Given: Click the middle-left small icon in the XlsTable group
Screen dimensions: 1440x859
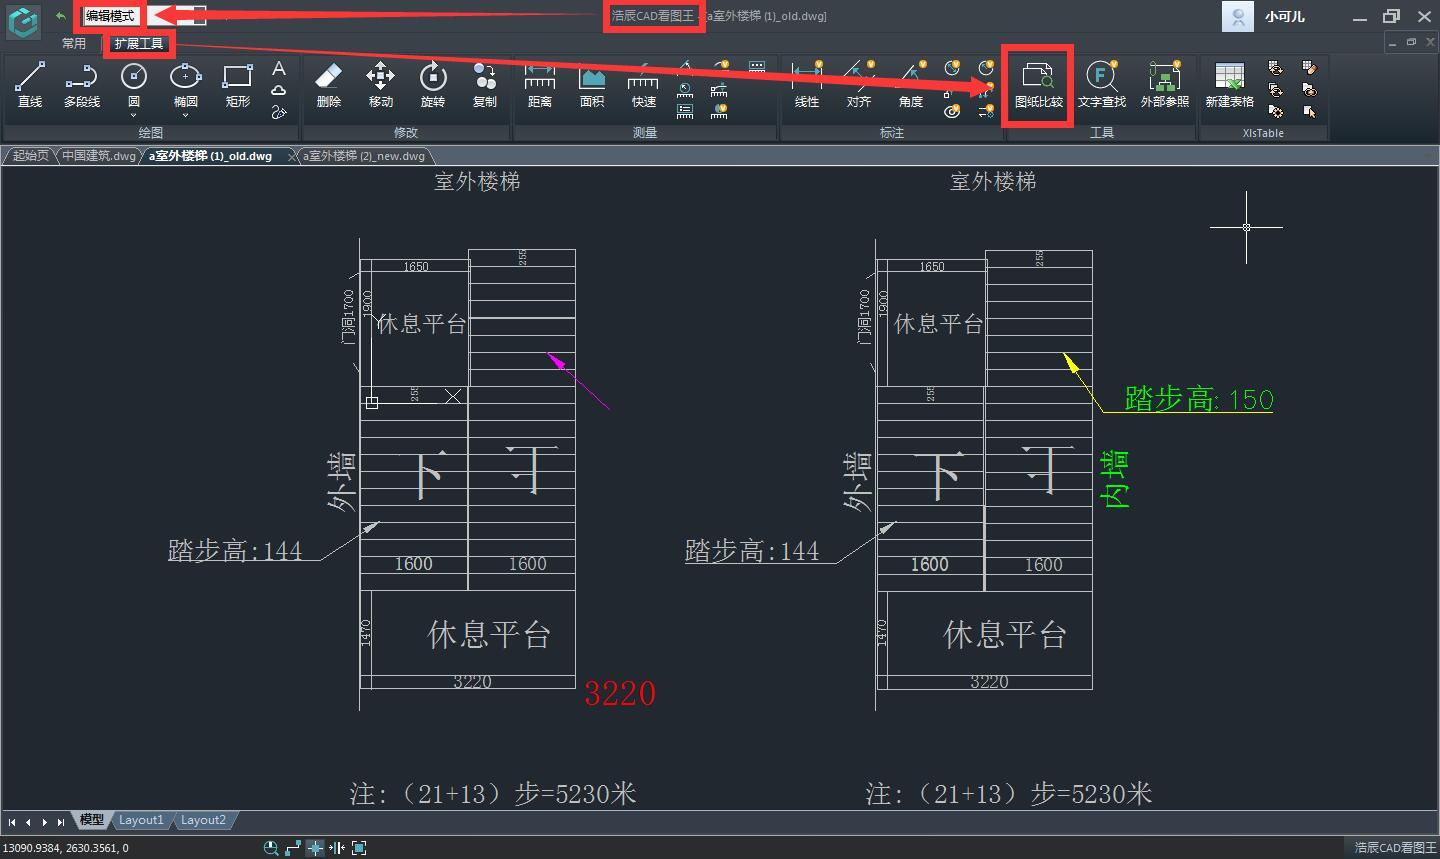Looking at the screenshot, I should click(1276, 90).
